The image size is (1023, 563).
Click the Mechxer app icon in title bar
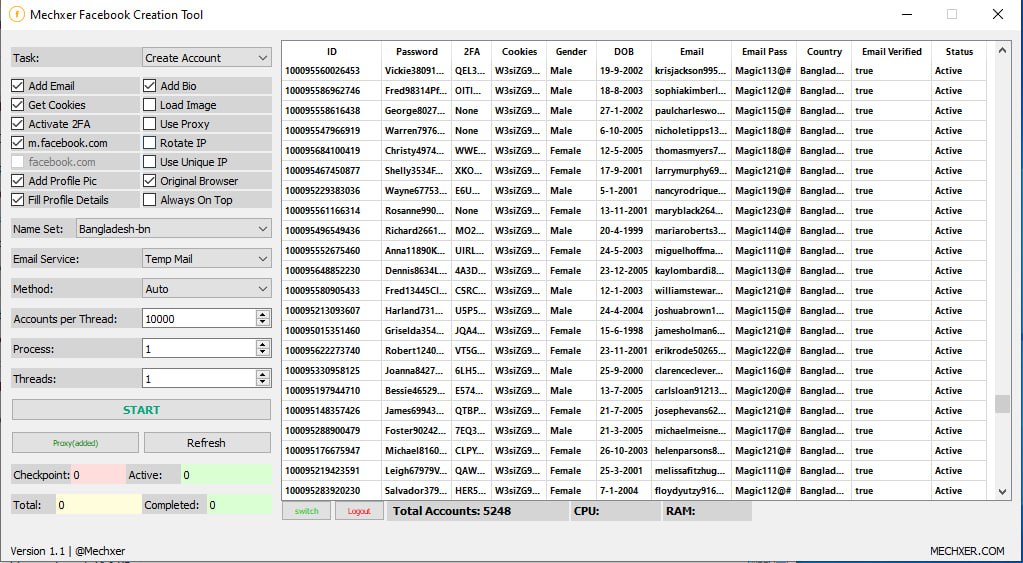pyautogui.click(x=16, y=14)
